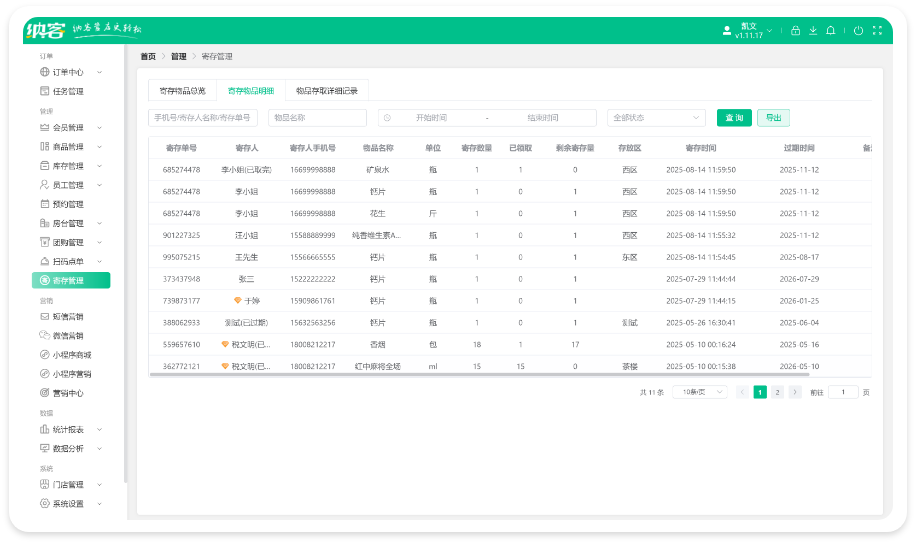
Task: Open the 全部状态 status dropdown
Action: click(x=656, y=118)
